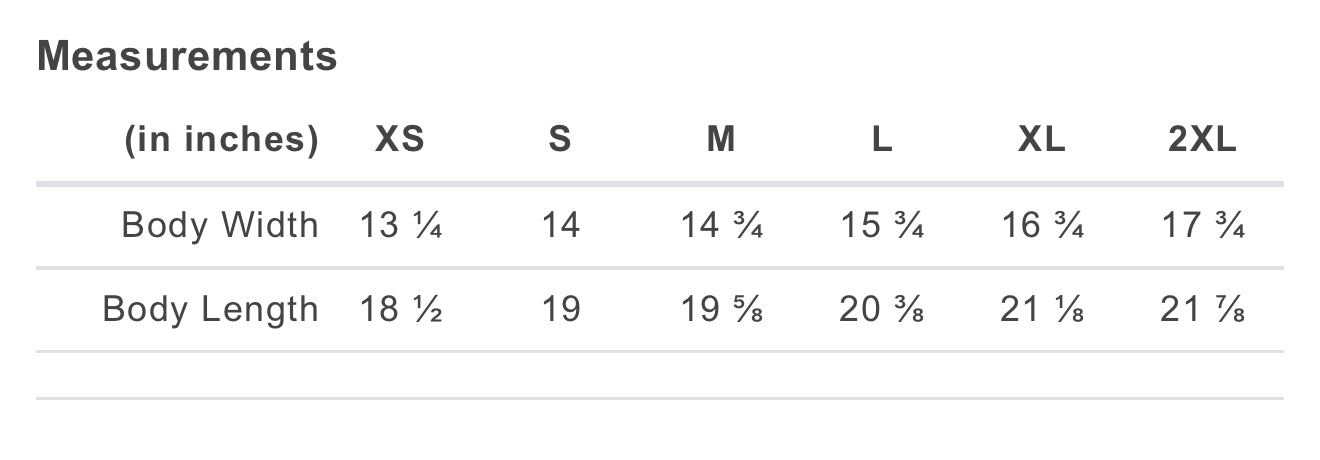Select the S size column header
This screenshot has width=1320, height=460.
[x=560, y=140]
